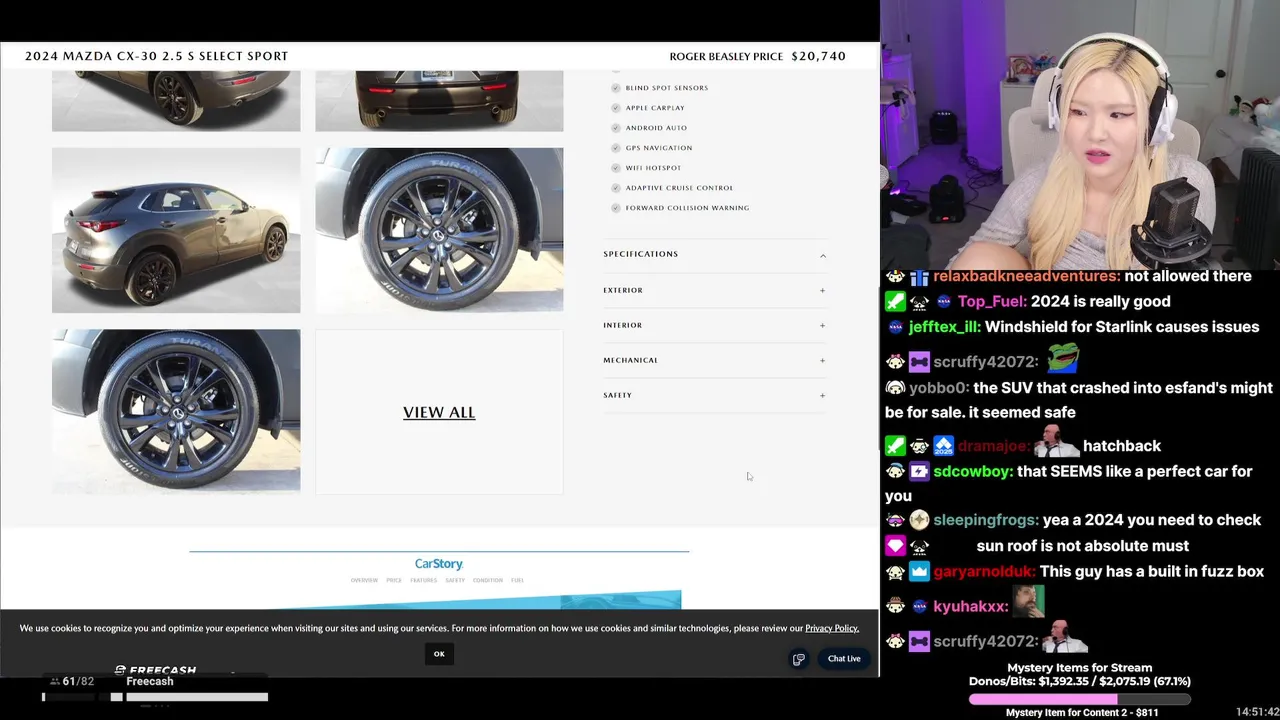The height and width of the screenshot is (720, 1280).
Task: Click the Blind Spot Sensors checkmark icon
Action: (616, 88)
